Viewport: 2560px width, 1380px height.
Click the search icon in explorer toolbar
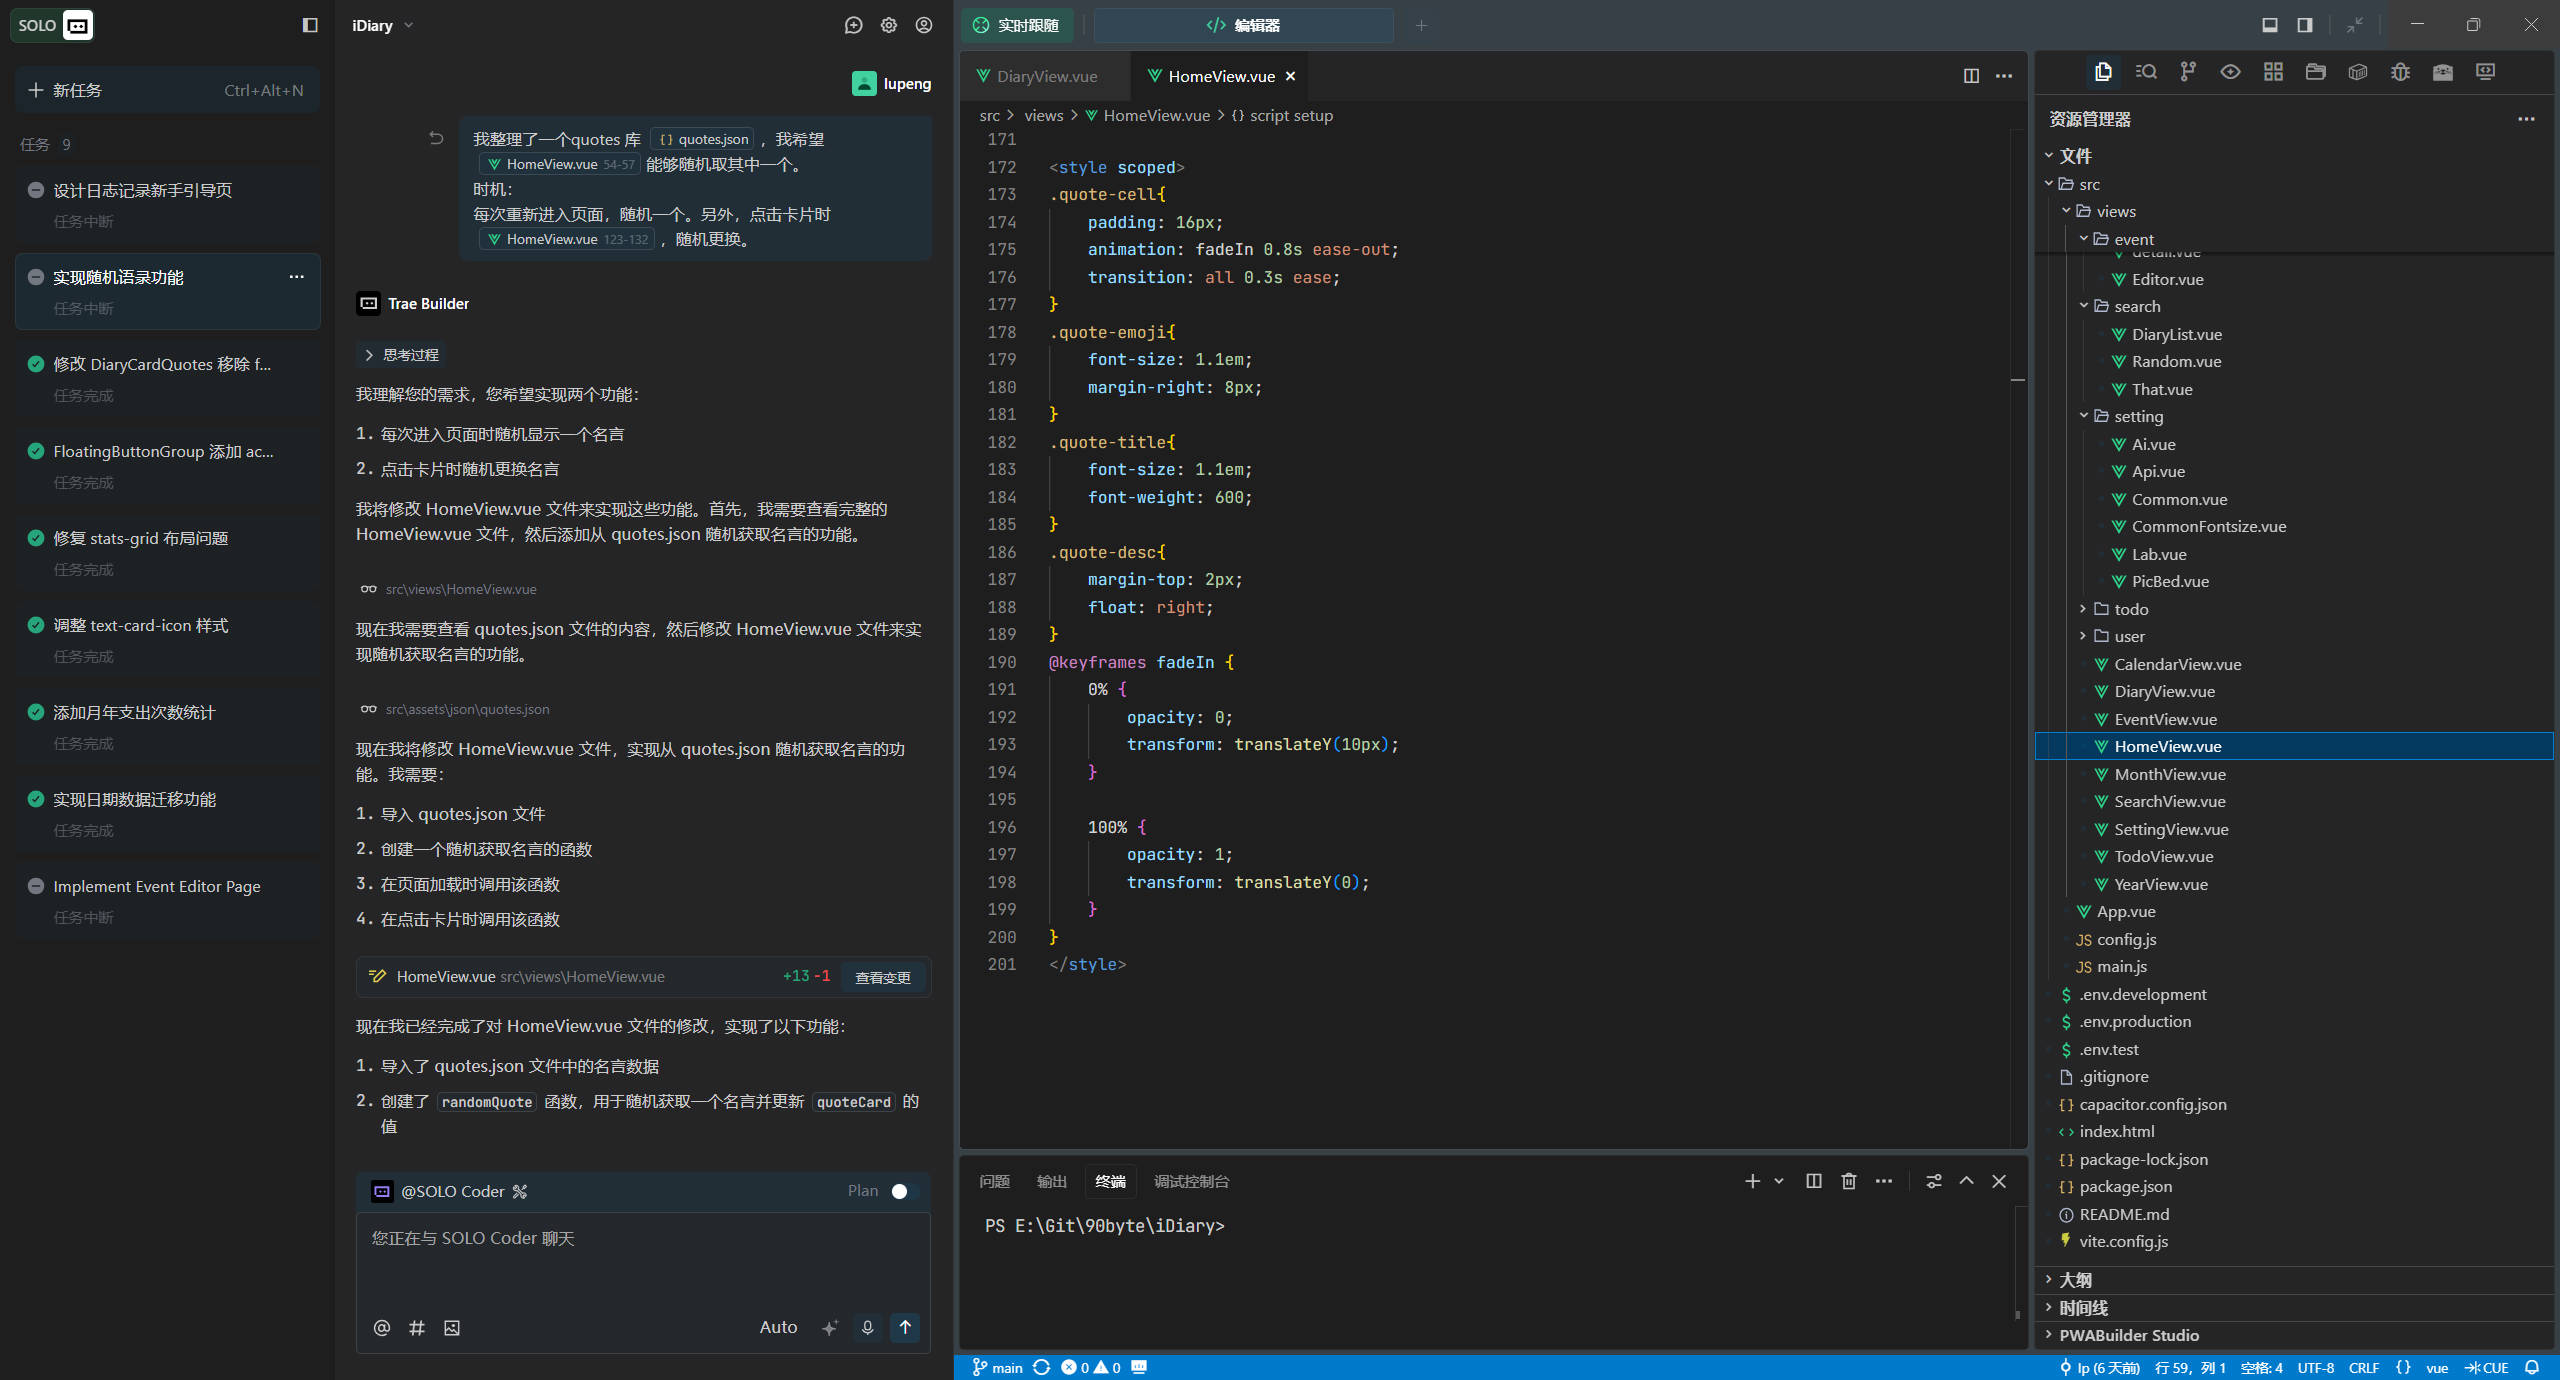click(x=2145, y=72)
